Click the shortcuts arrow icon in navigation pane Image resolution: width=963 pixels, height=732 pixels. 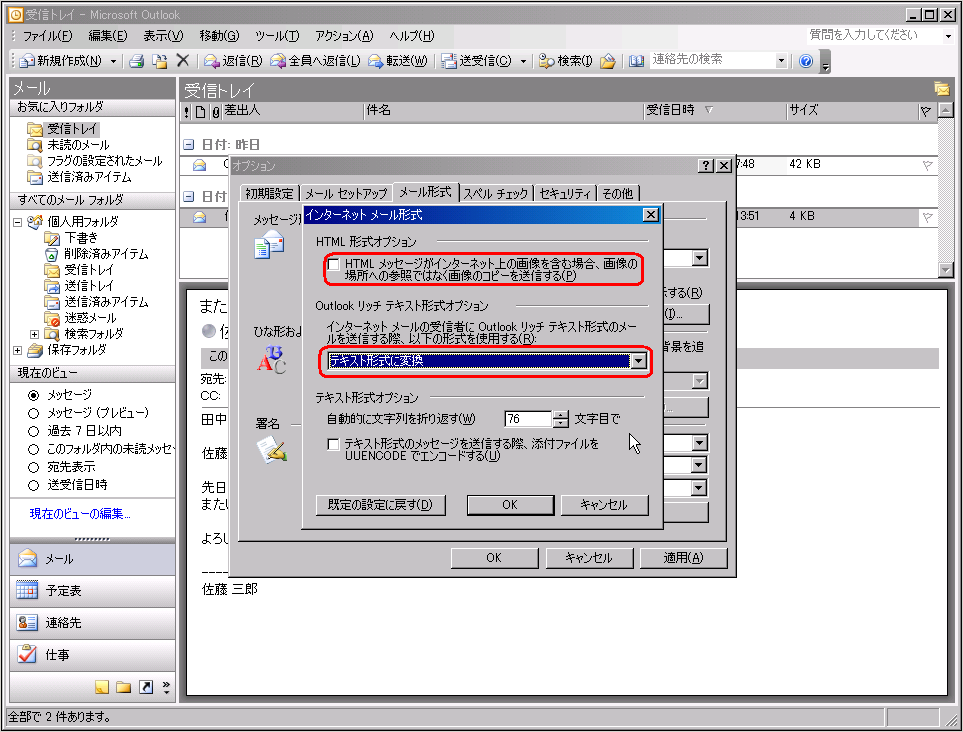coord(146,687)
